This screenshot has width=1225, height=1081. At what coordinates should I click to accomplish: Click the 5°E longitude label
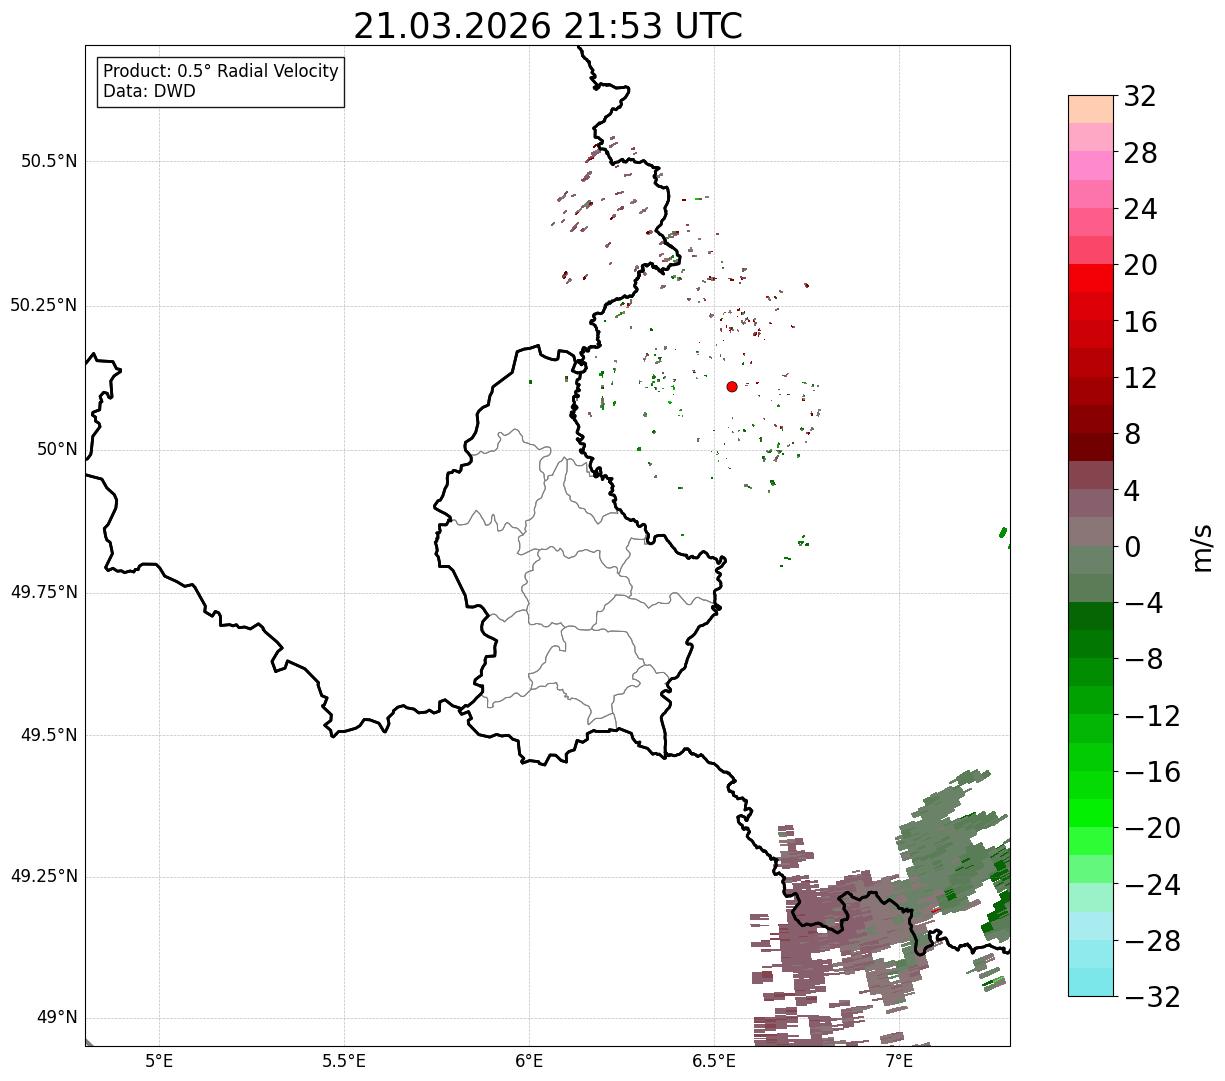pos(159,1060)
